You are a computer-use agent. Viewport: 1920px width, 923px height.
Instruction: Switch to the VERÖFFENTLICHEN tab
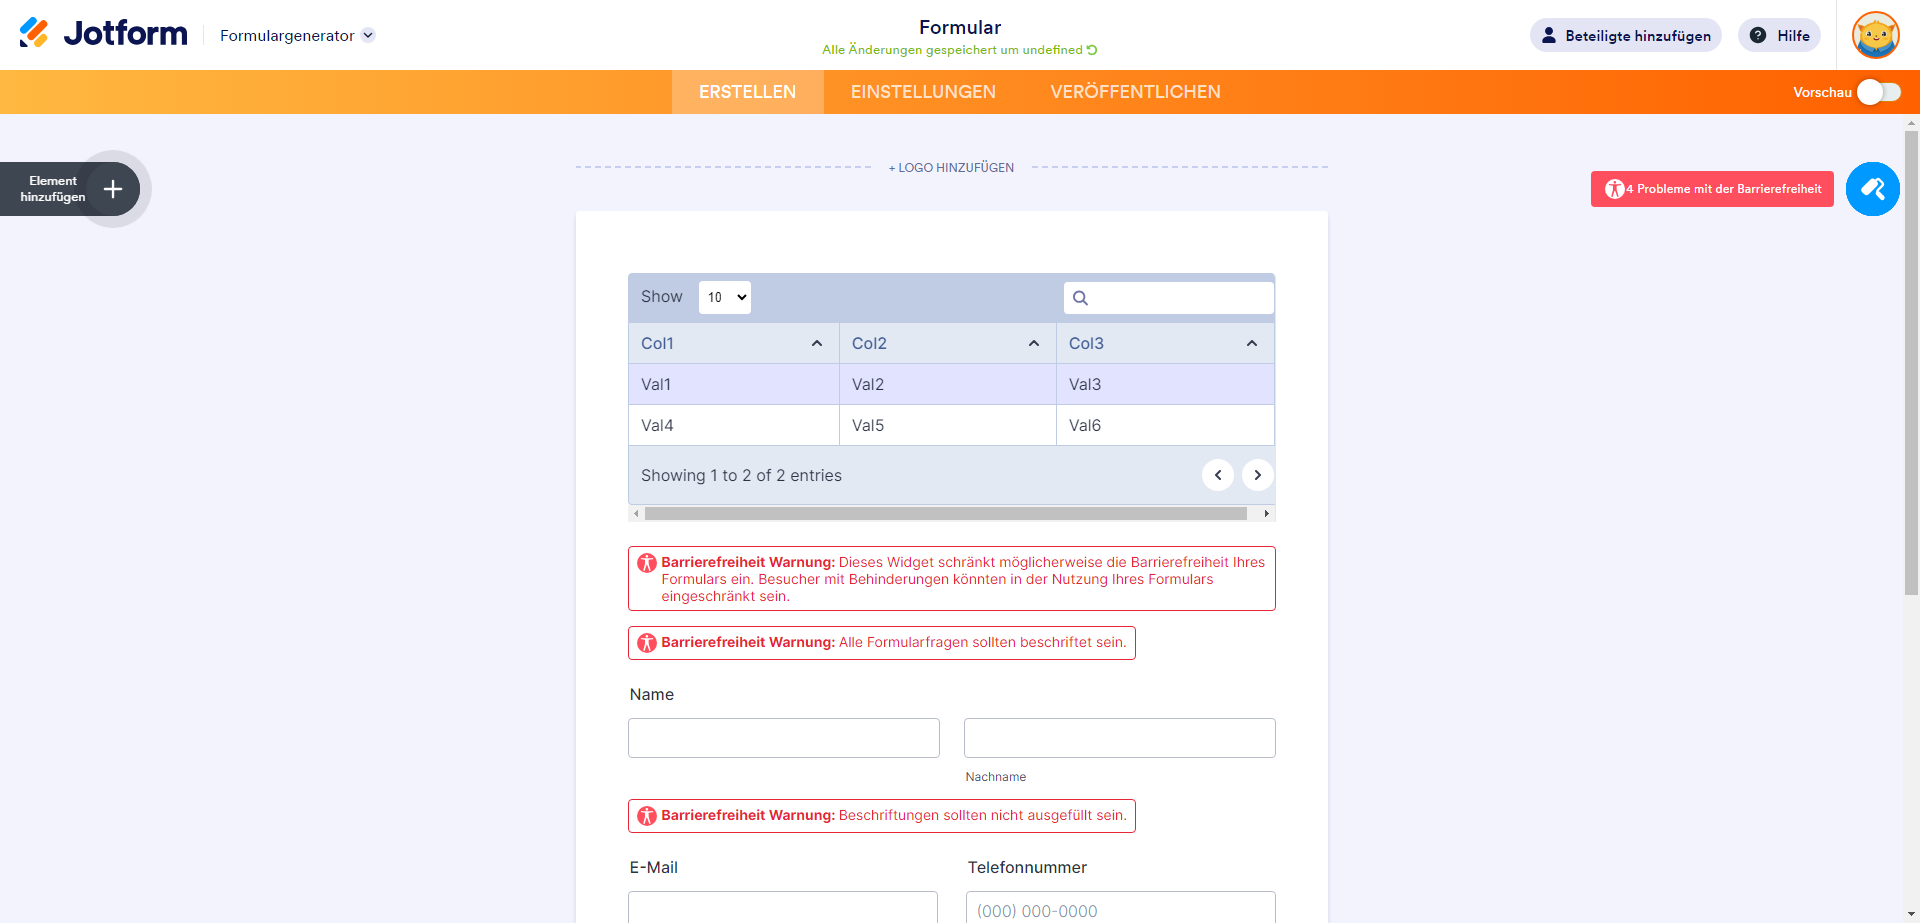click(1135, 92)
